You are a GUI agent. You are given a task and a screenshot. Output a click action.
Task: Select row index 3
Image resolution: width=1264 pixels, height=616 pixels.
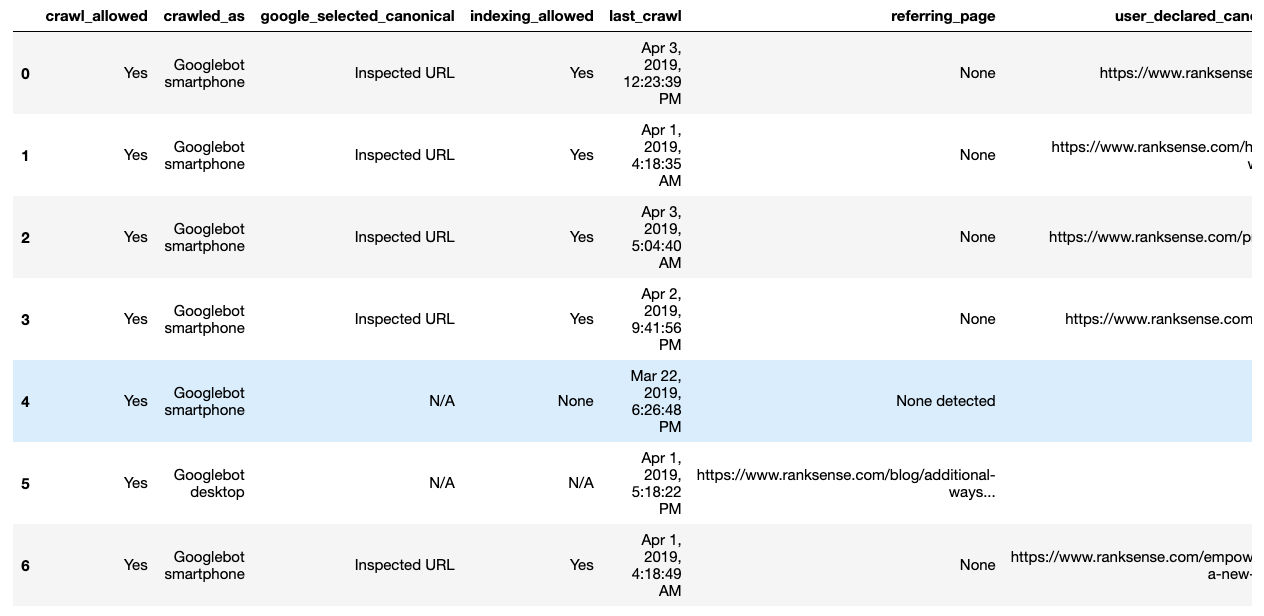click(x=25, y=319)
